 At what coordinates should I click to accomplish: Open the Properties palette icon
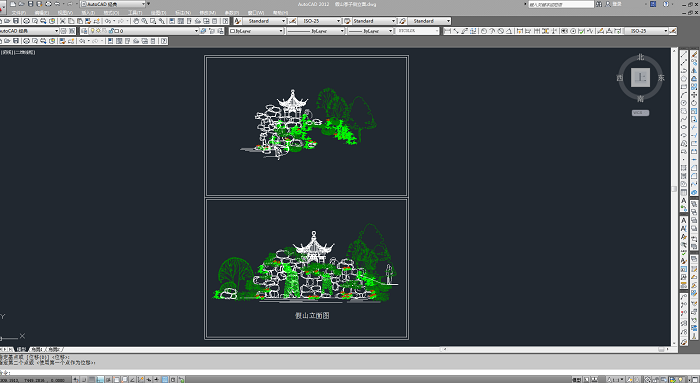(x=172, y=21)
